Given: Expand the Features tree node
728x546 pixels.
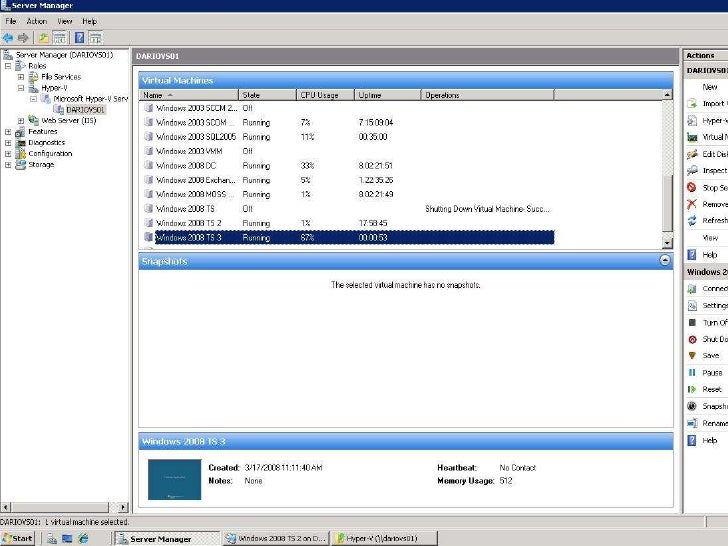Looking at the screenshot, I should (8, 132).
